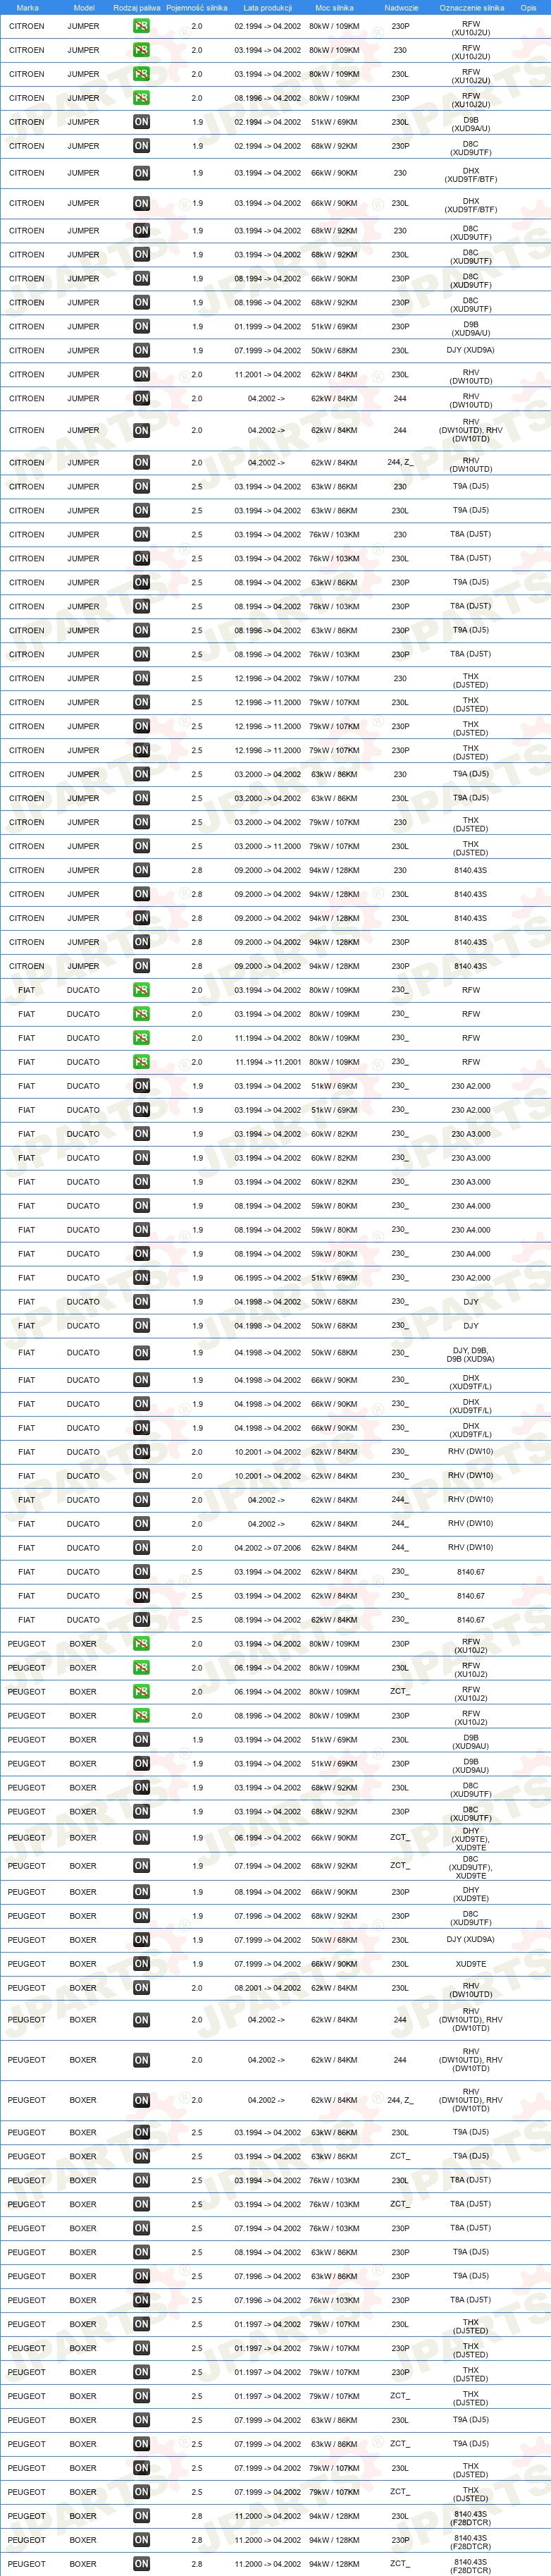The image size is (551, 2576).
Task: Click PB fuel icon in Peugeot Boxer 06.1994 ZCT_ 2.0 row
Action: [x=141, y=1692]
